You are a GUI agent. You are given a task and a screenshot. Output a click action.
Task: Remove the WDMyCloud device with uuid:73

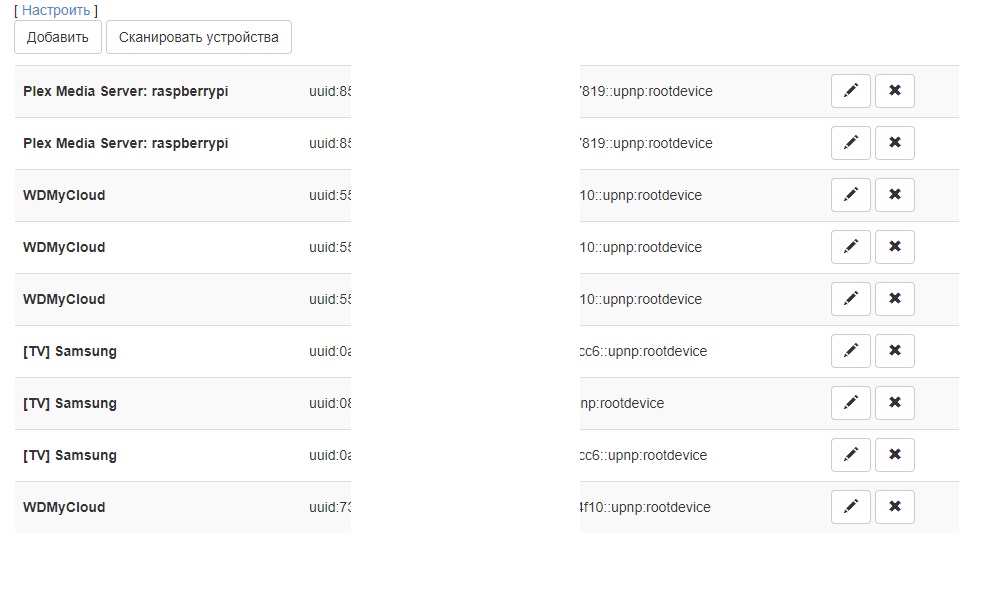coord(895,507)
